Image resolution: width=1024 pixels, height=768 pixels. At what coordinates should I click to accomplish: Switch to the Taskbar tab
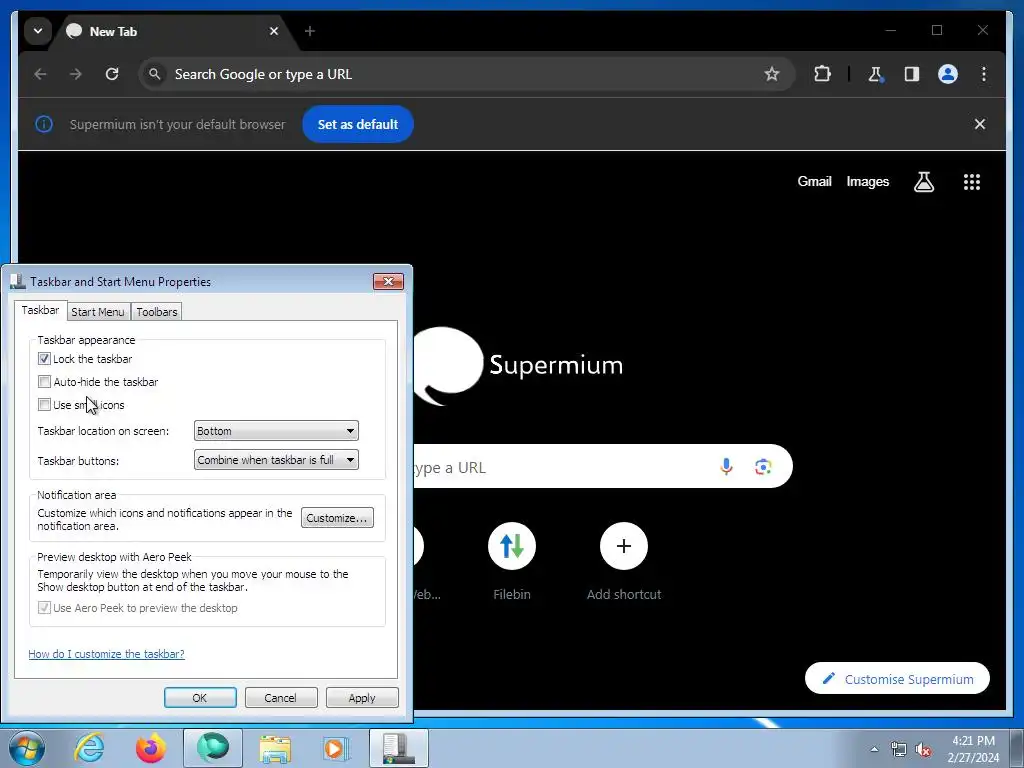point(40,310)
